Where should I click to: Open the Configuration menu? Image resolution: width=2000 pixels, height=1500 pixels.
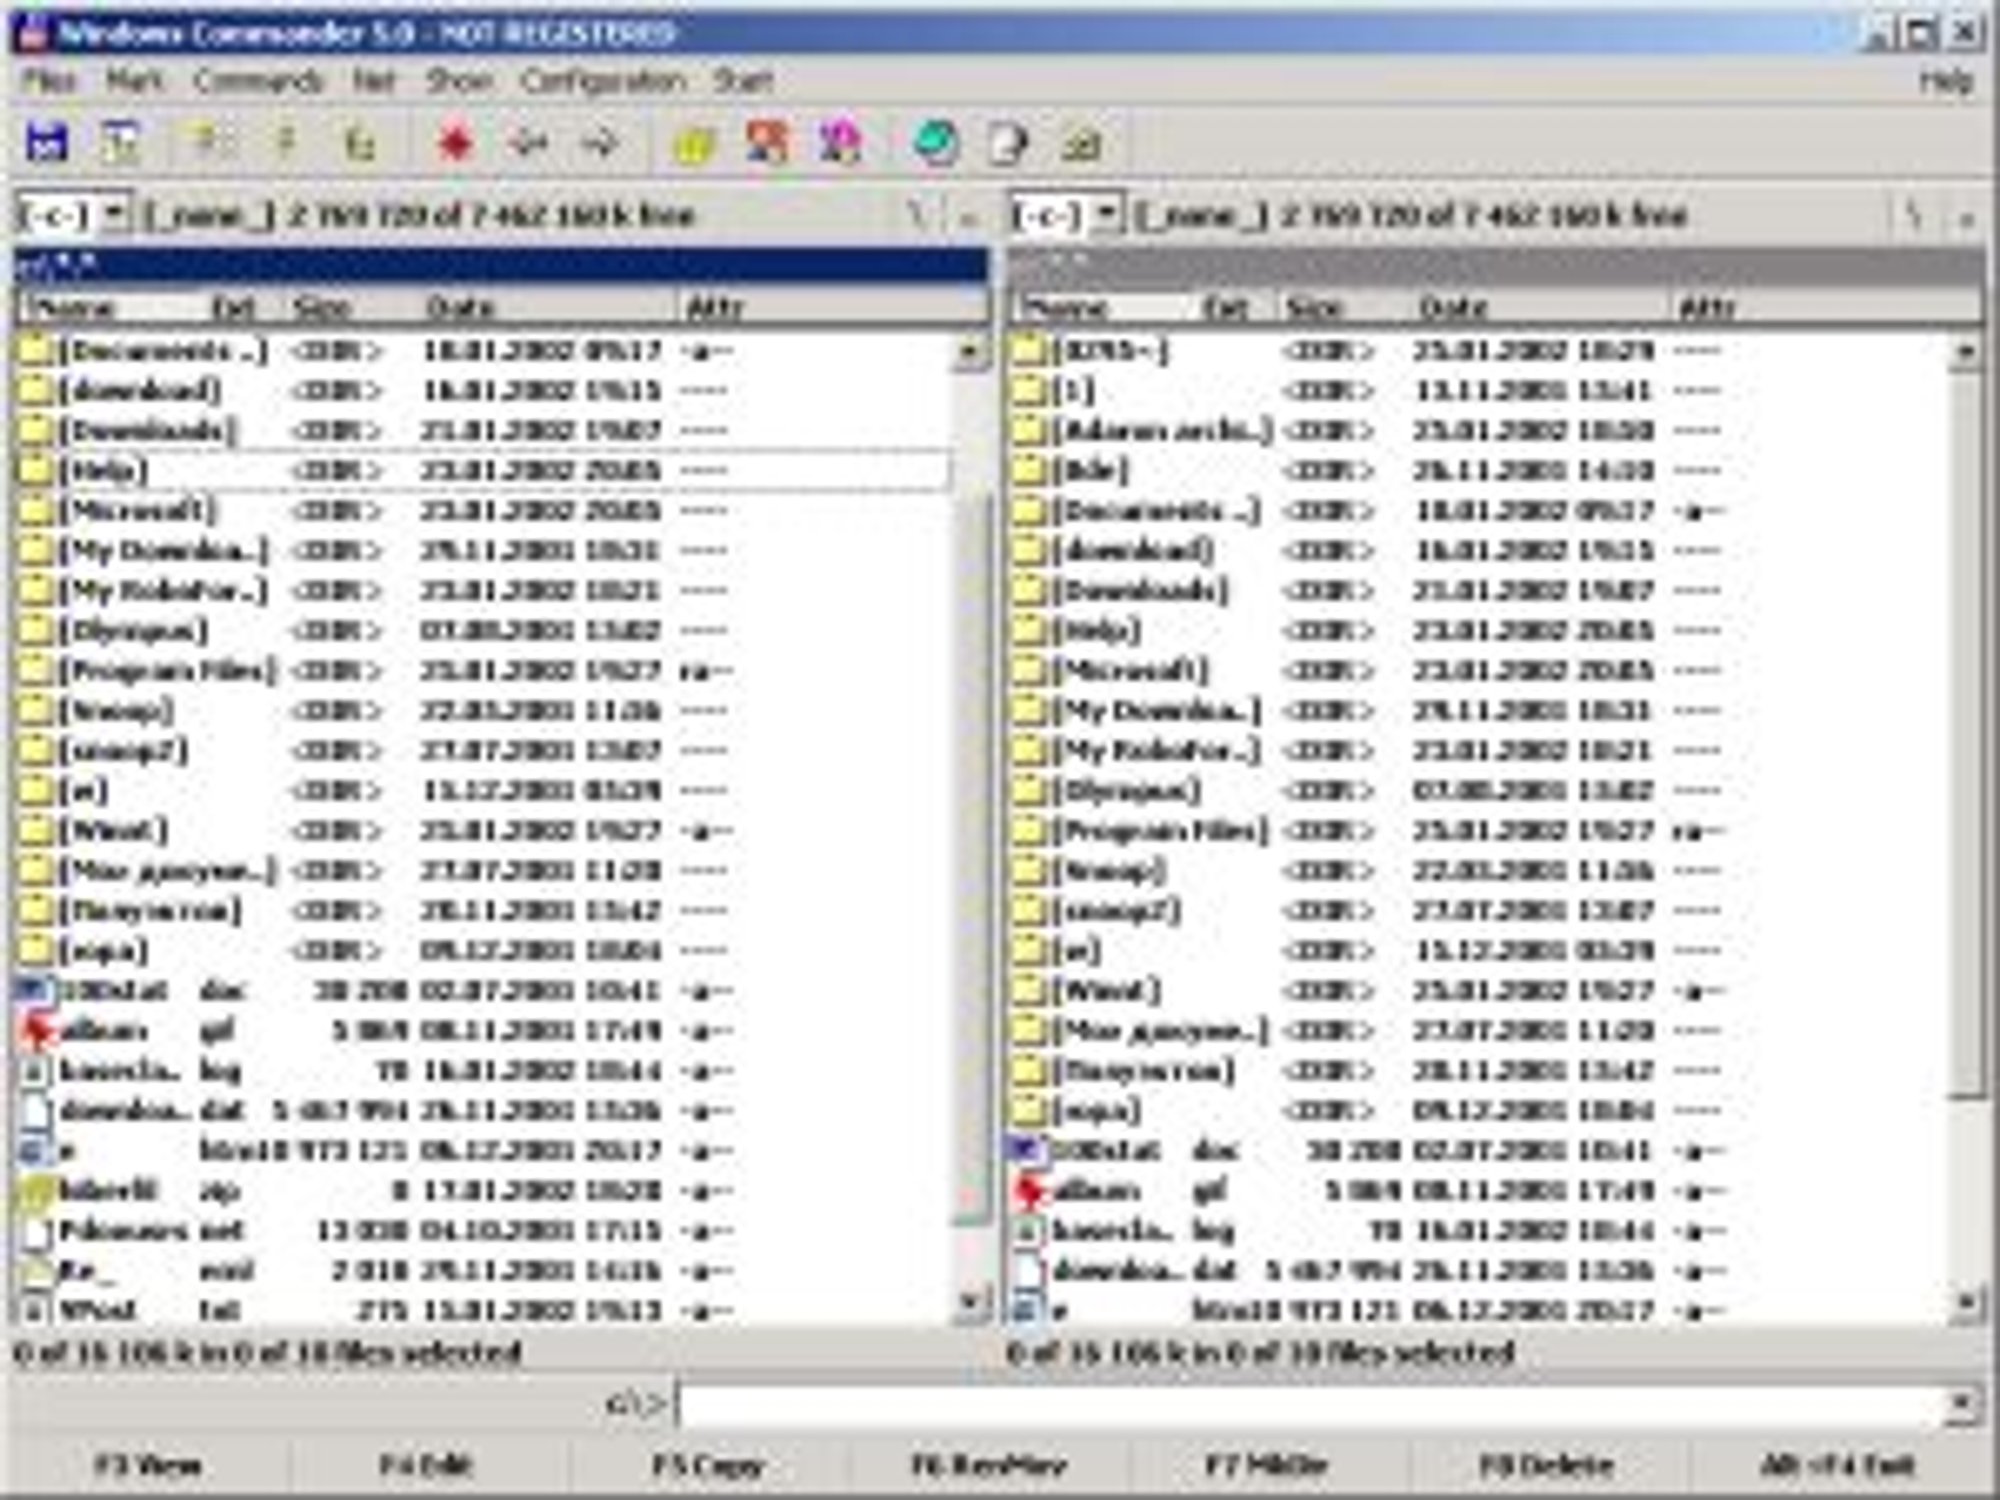point(603,80)
